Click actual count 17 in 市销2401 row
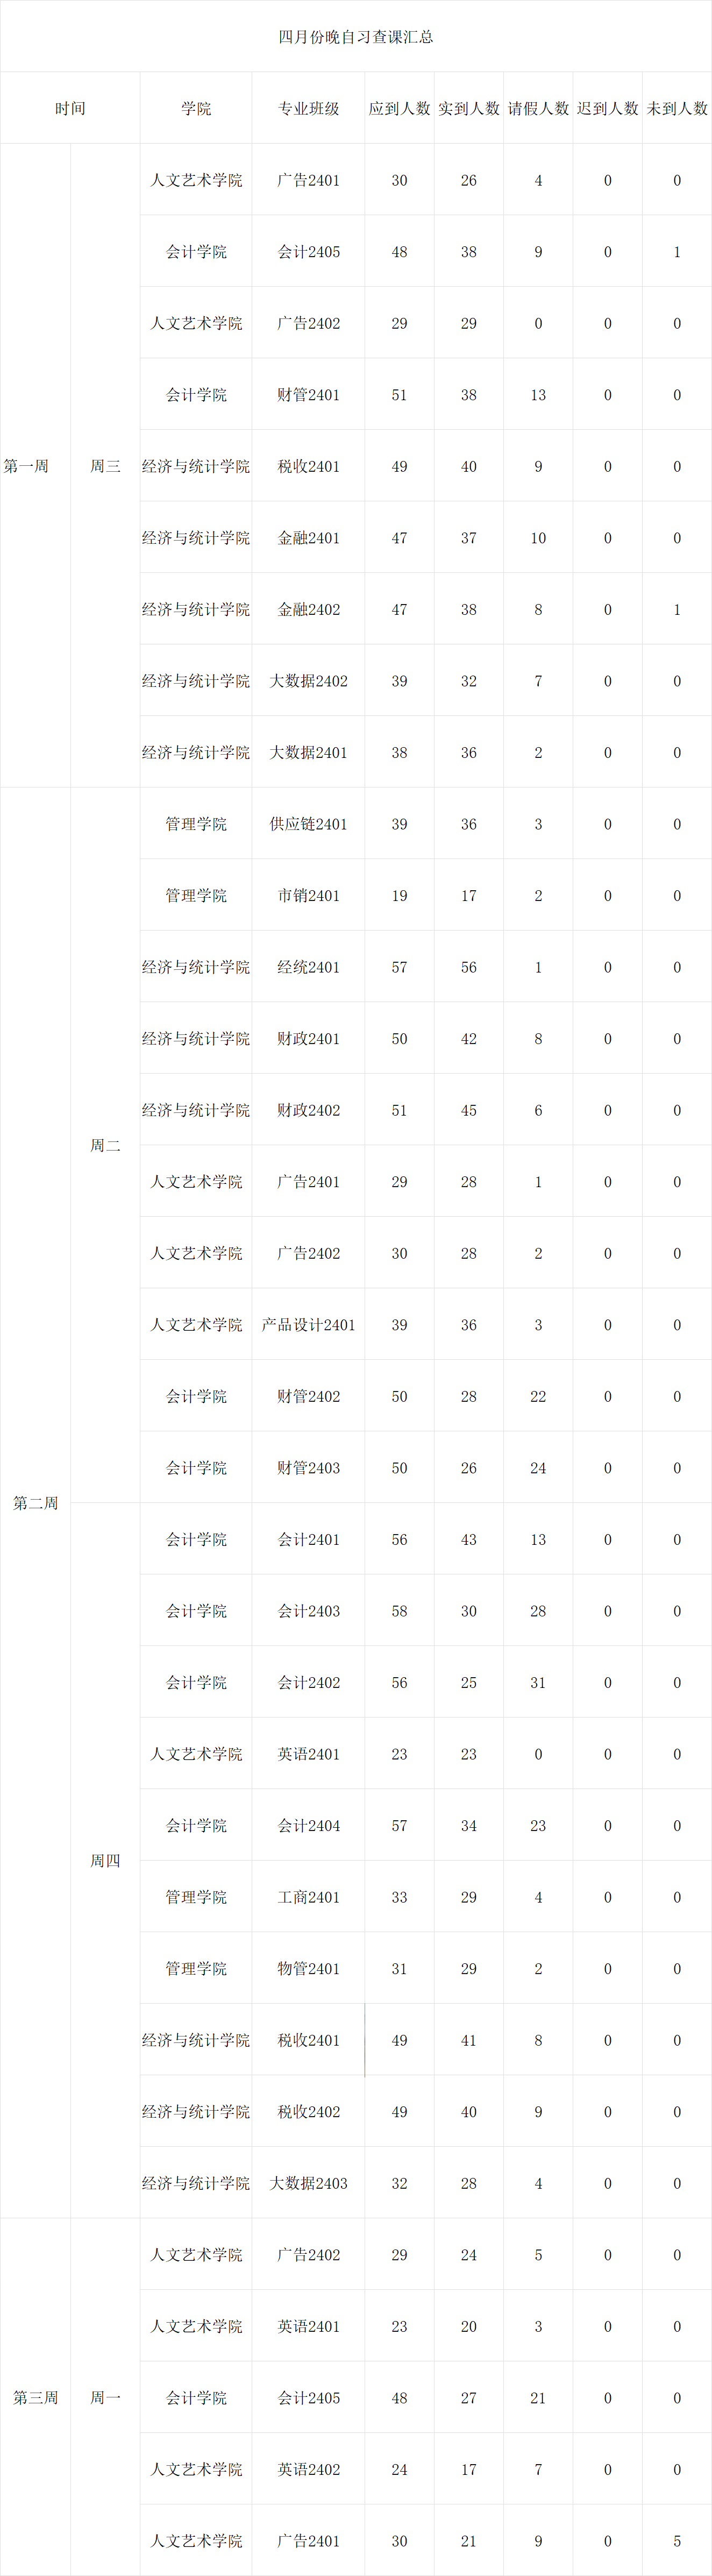 469,896
